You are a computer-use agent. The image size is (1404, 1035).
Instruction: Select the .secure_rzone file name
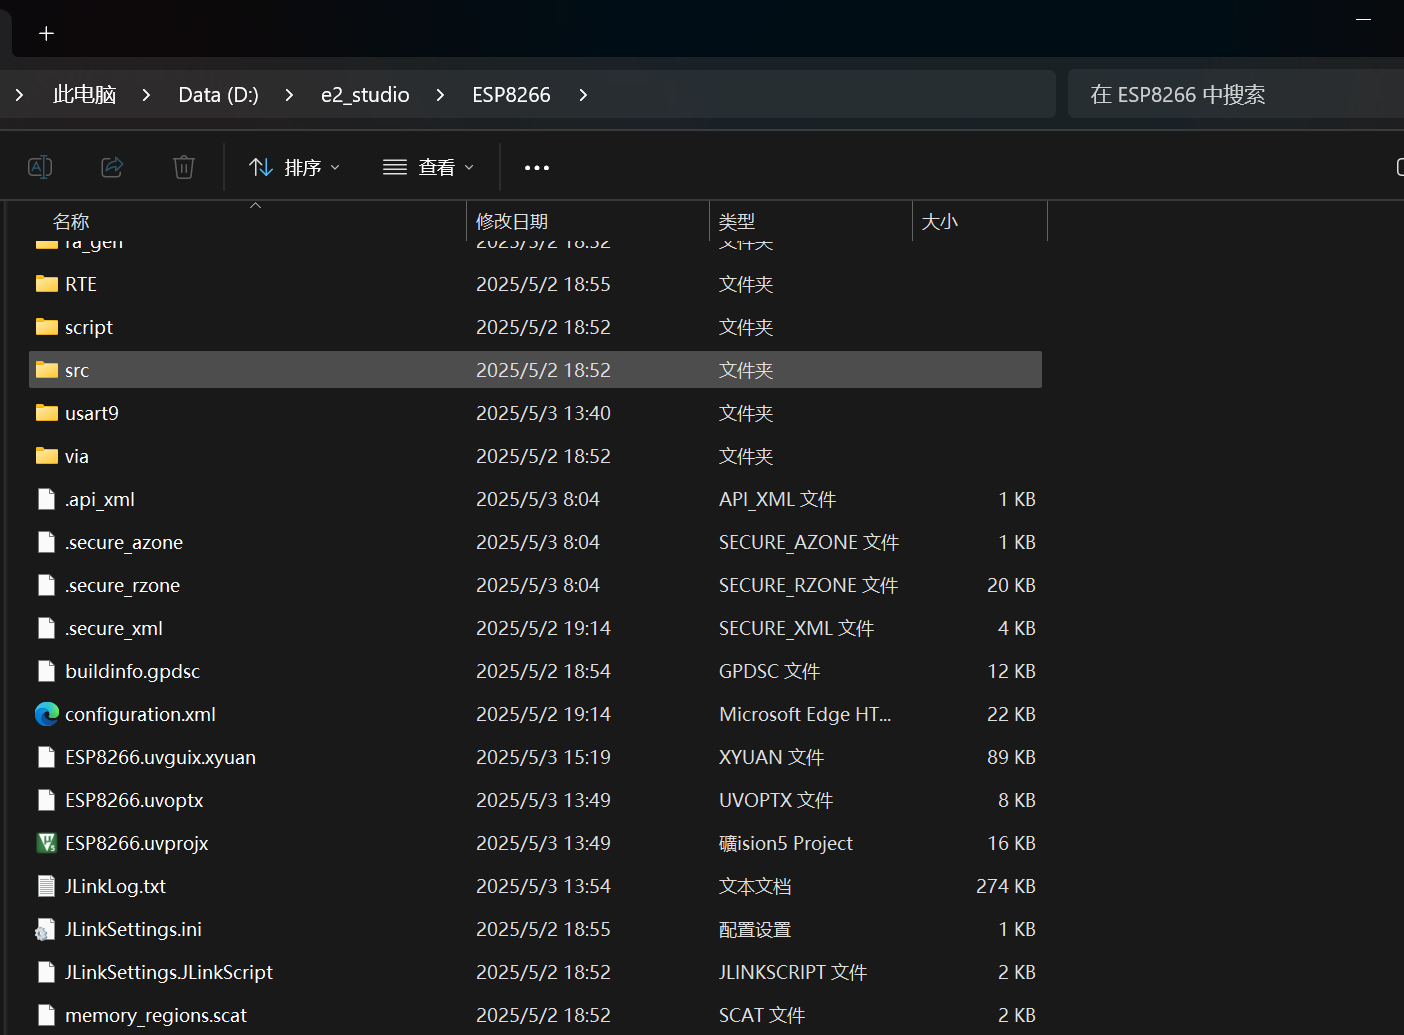123,586
